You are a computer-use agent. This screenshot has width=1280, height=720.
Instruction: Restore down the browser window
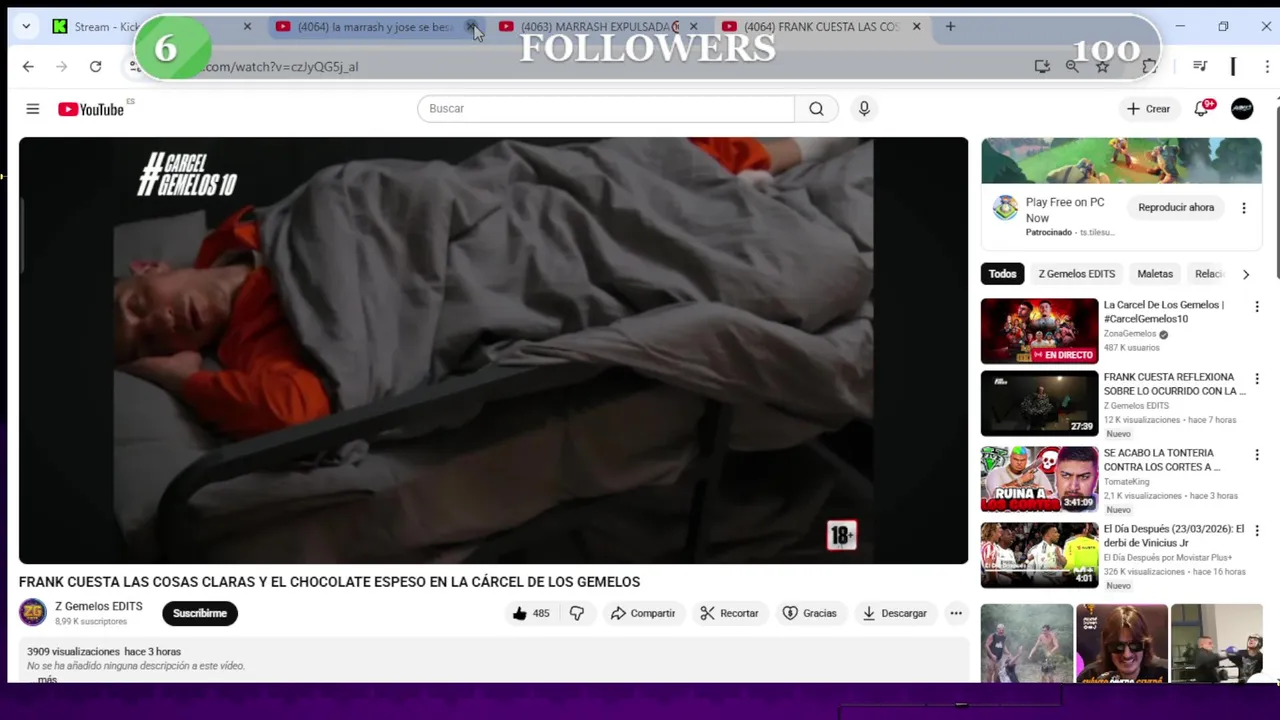click(1223, 26)
